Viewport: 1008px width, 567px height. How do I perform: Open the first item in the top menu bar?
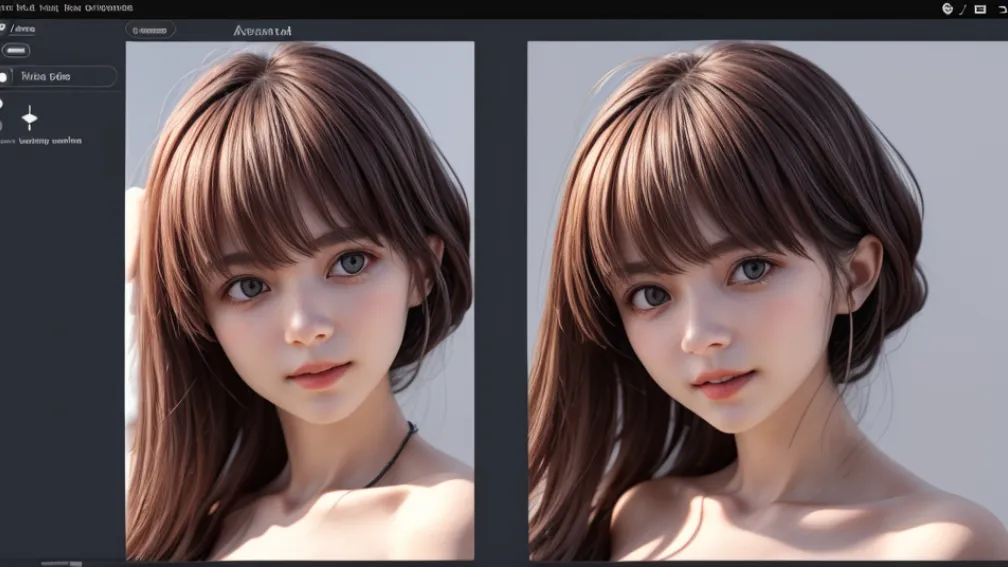[x=8, y=8]
